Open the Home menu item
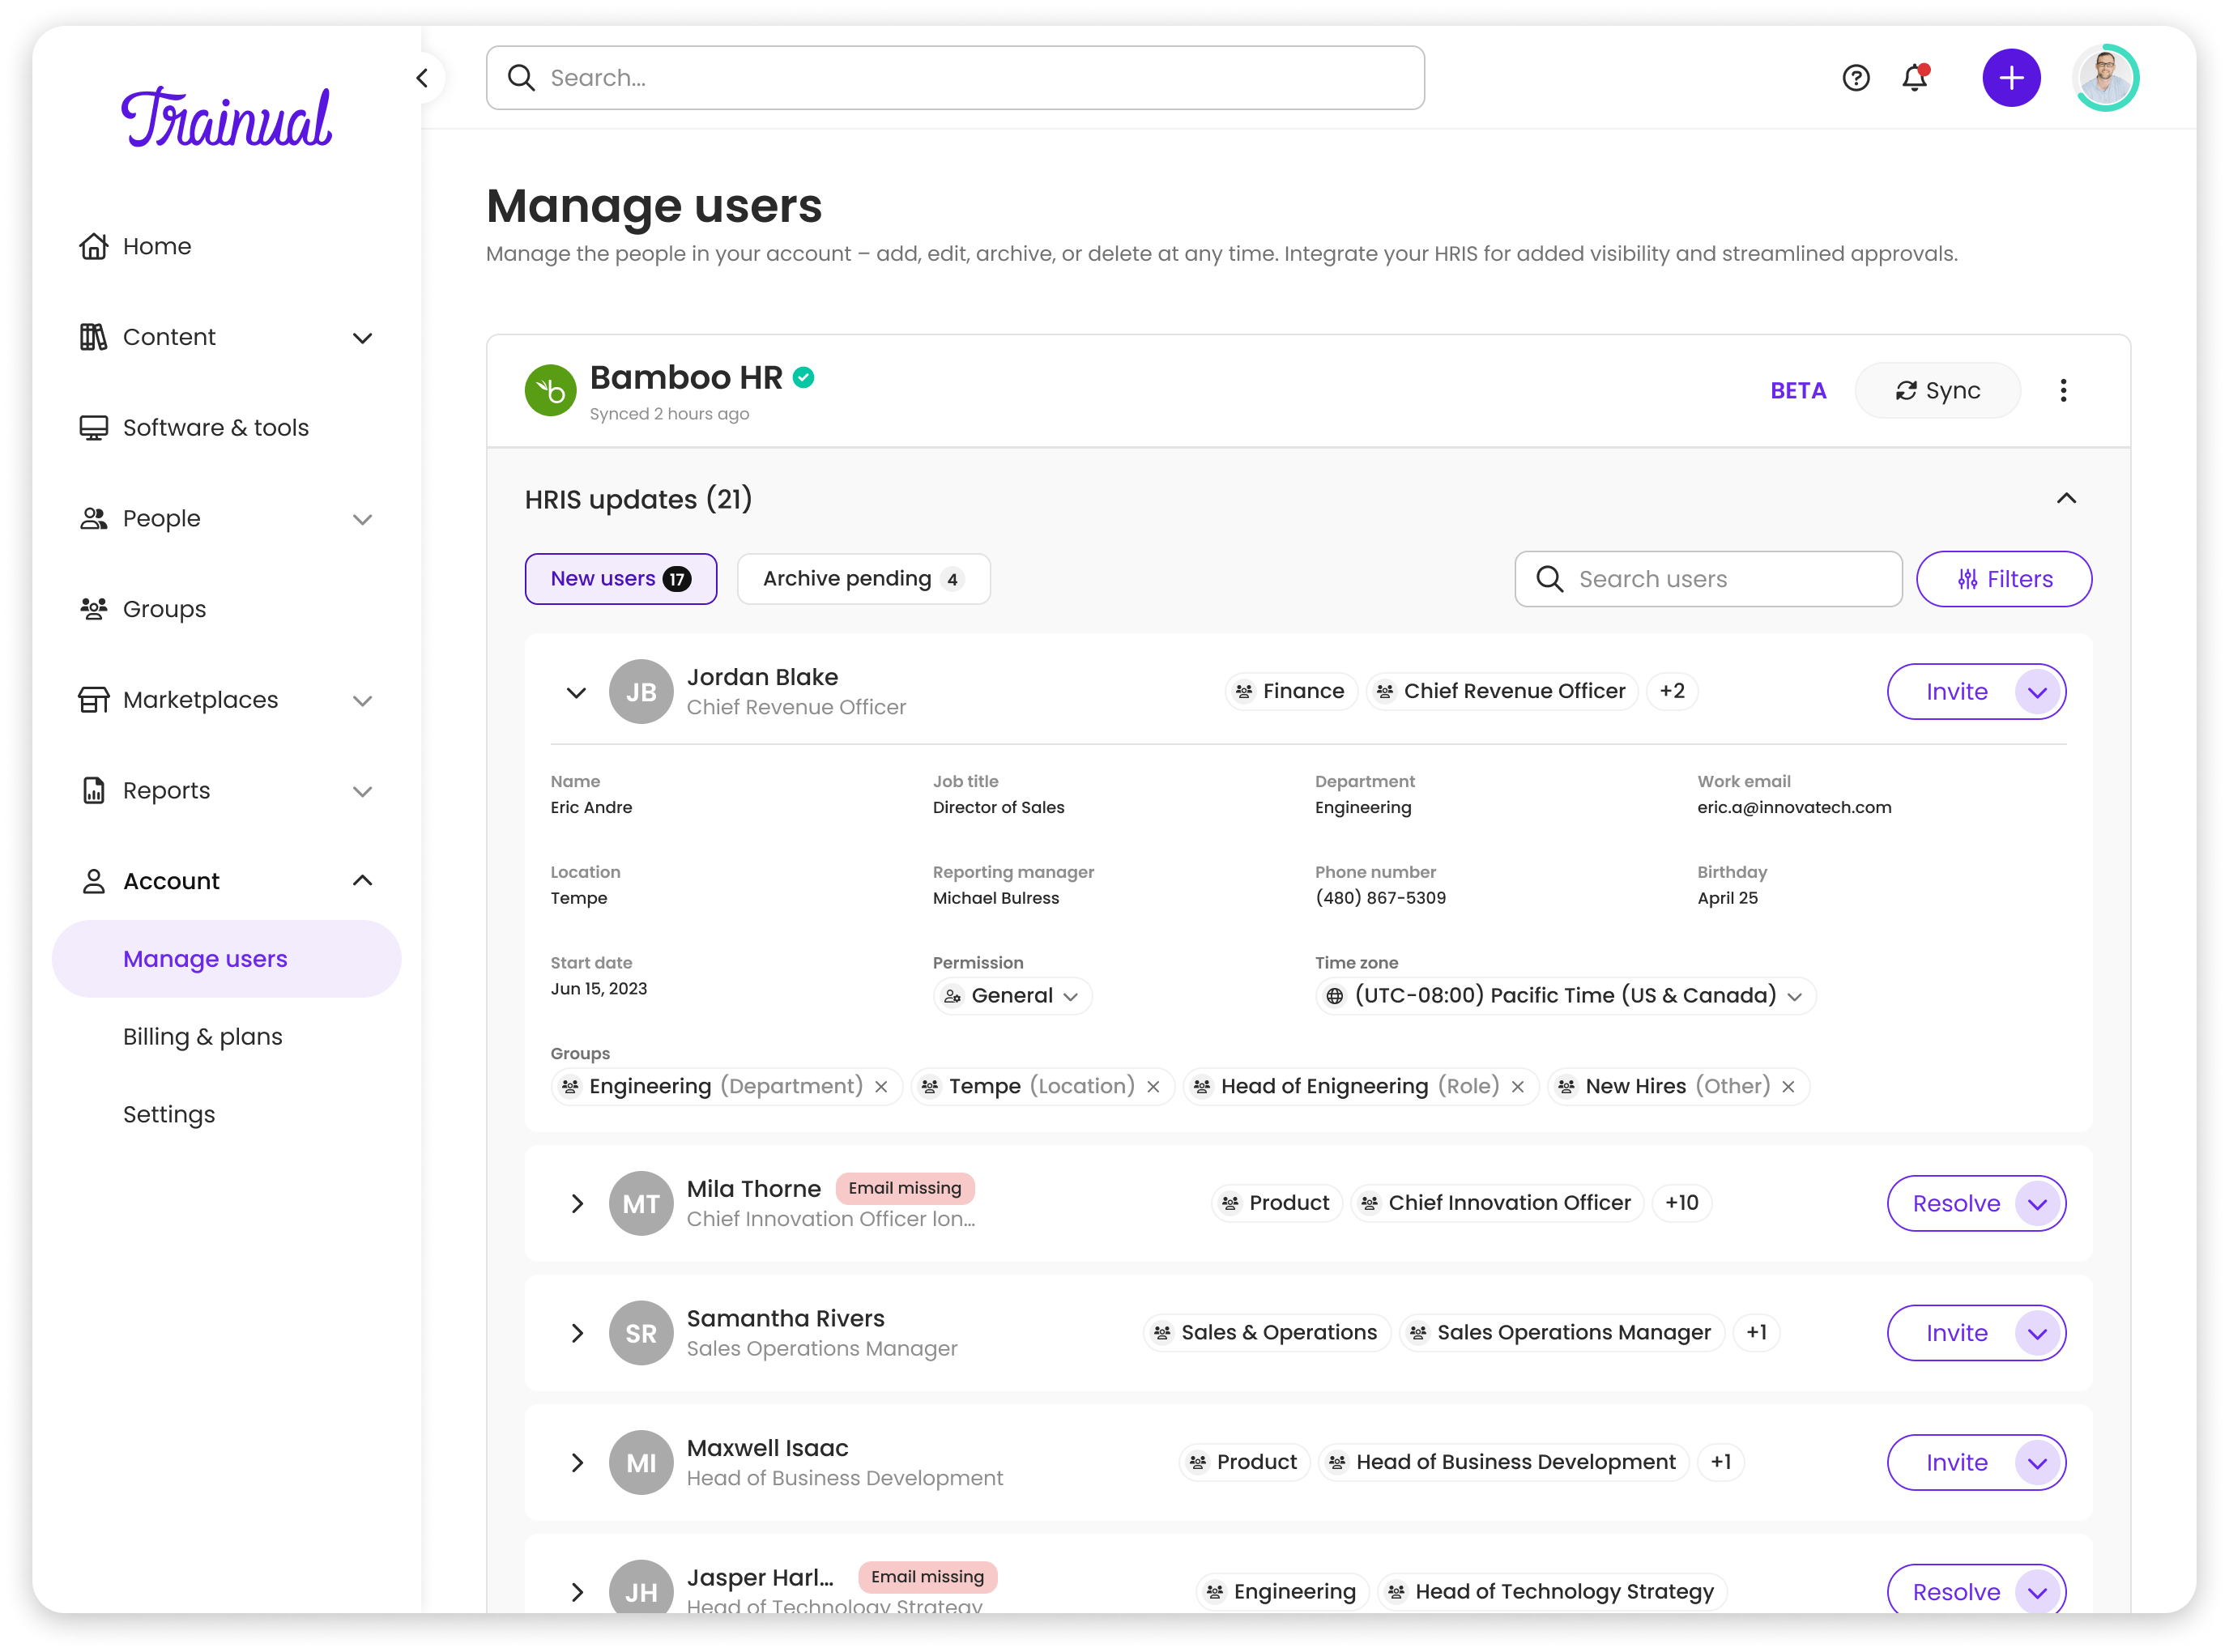Viewport: 2229px width, 1652px height. pyautogui.click(x=157, y=246)
